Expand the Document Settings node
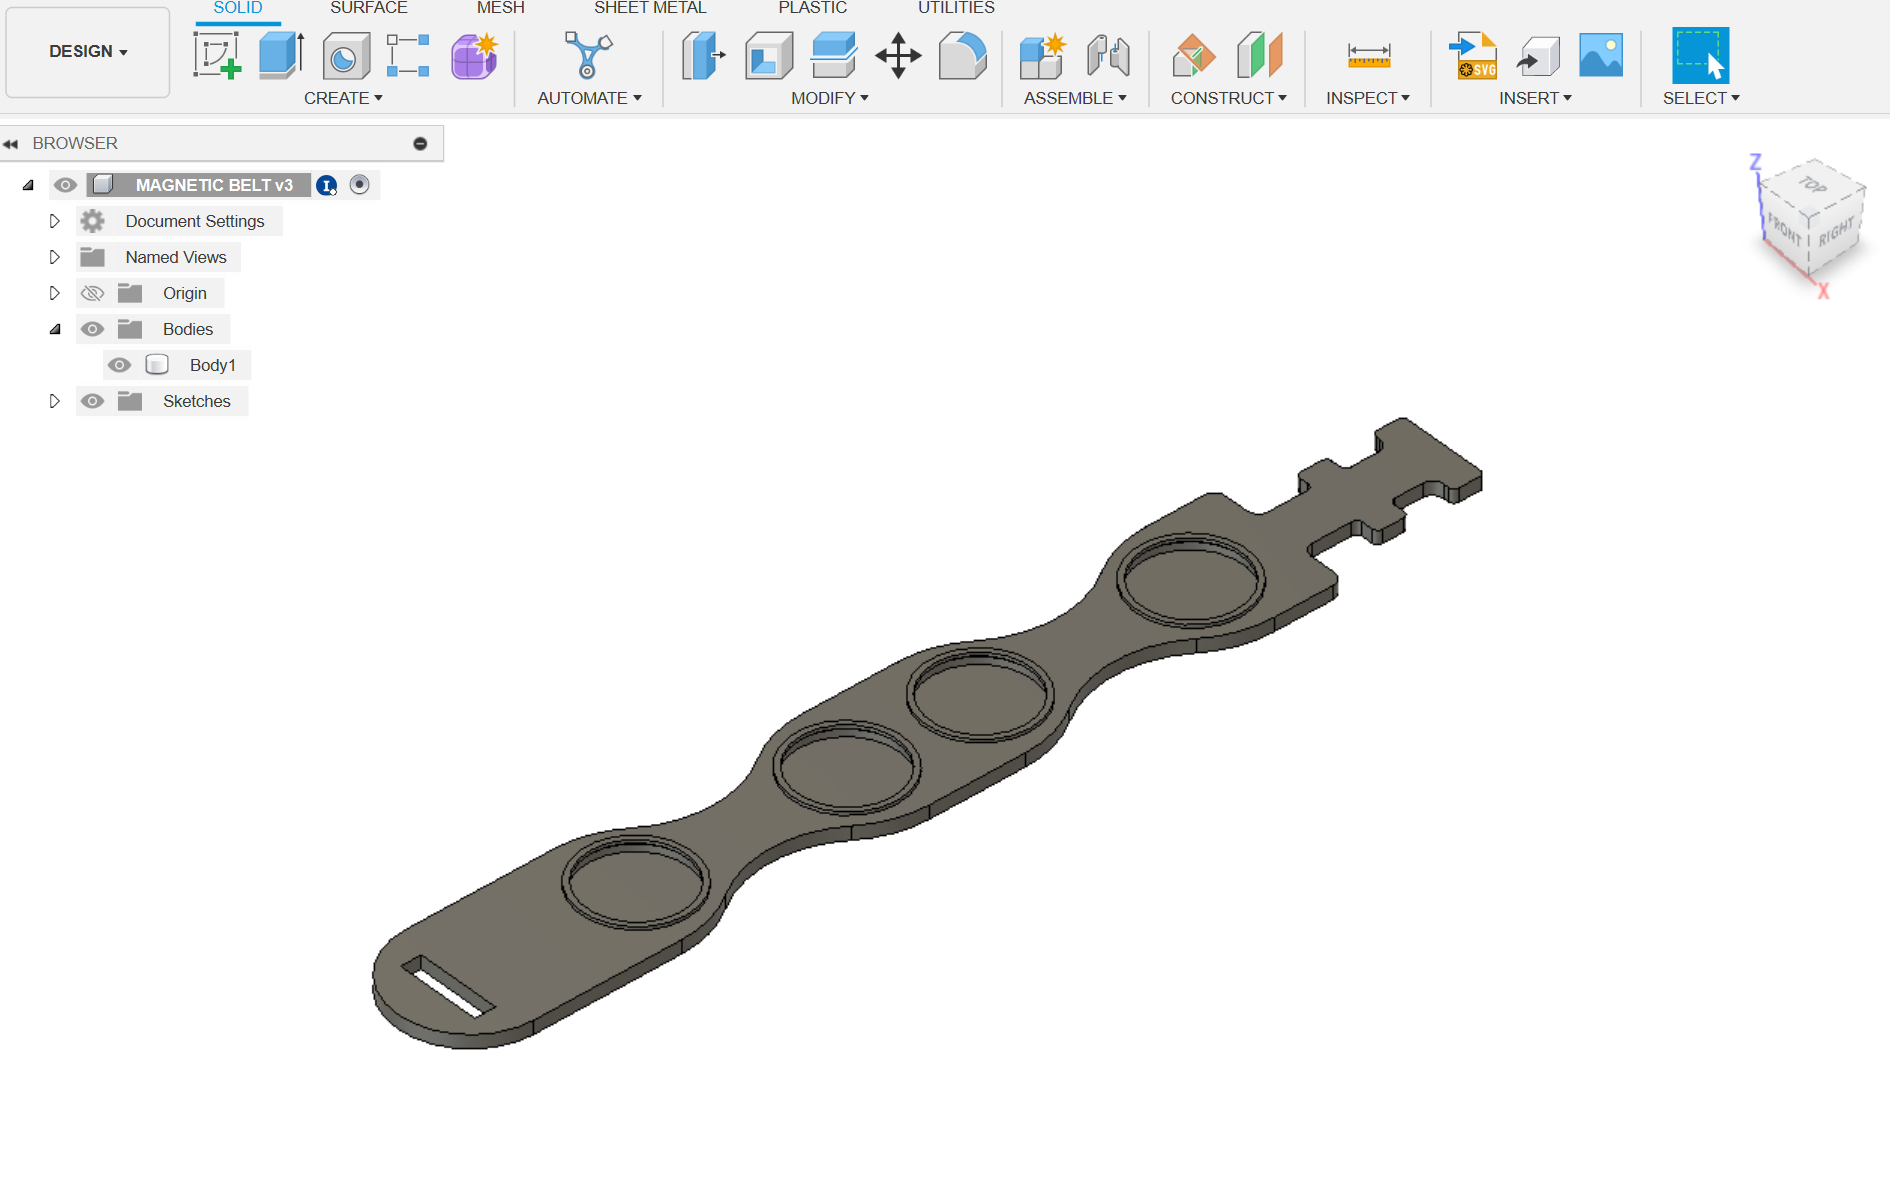This screenshot has height=1192, width=1890. pyautogui.click(x=55, y=220)
